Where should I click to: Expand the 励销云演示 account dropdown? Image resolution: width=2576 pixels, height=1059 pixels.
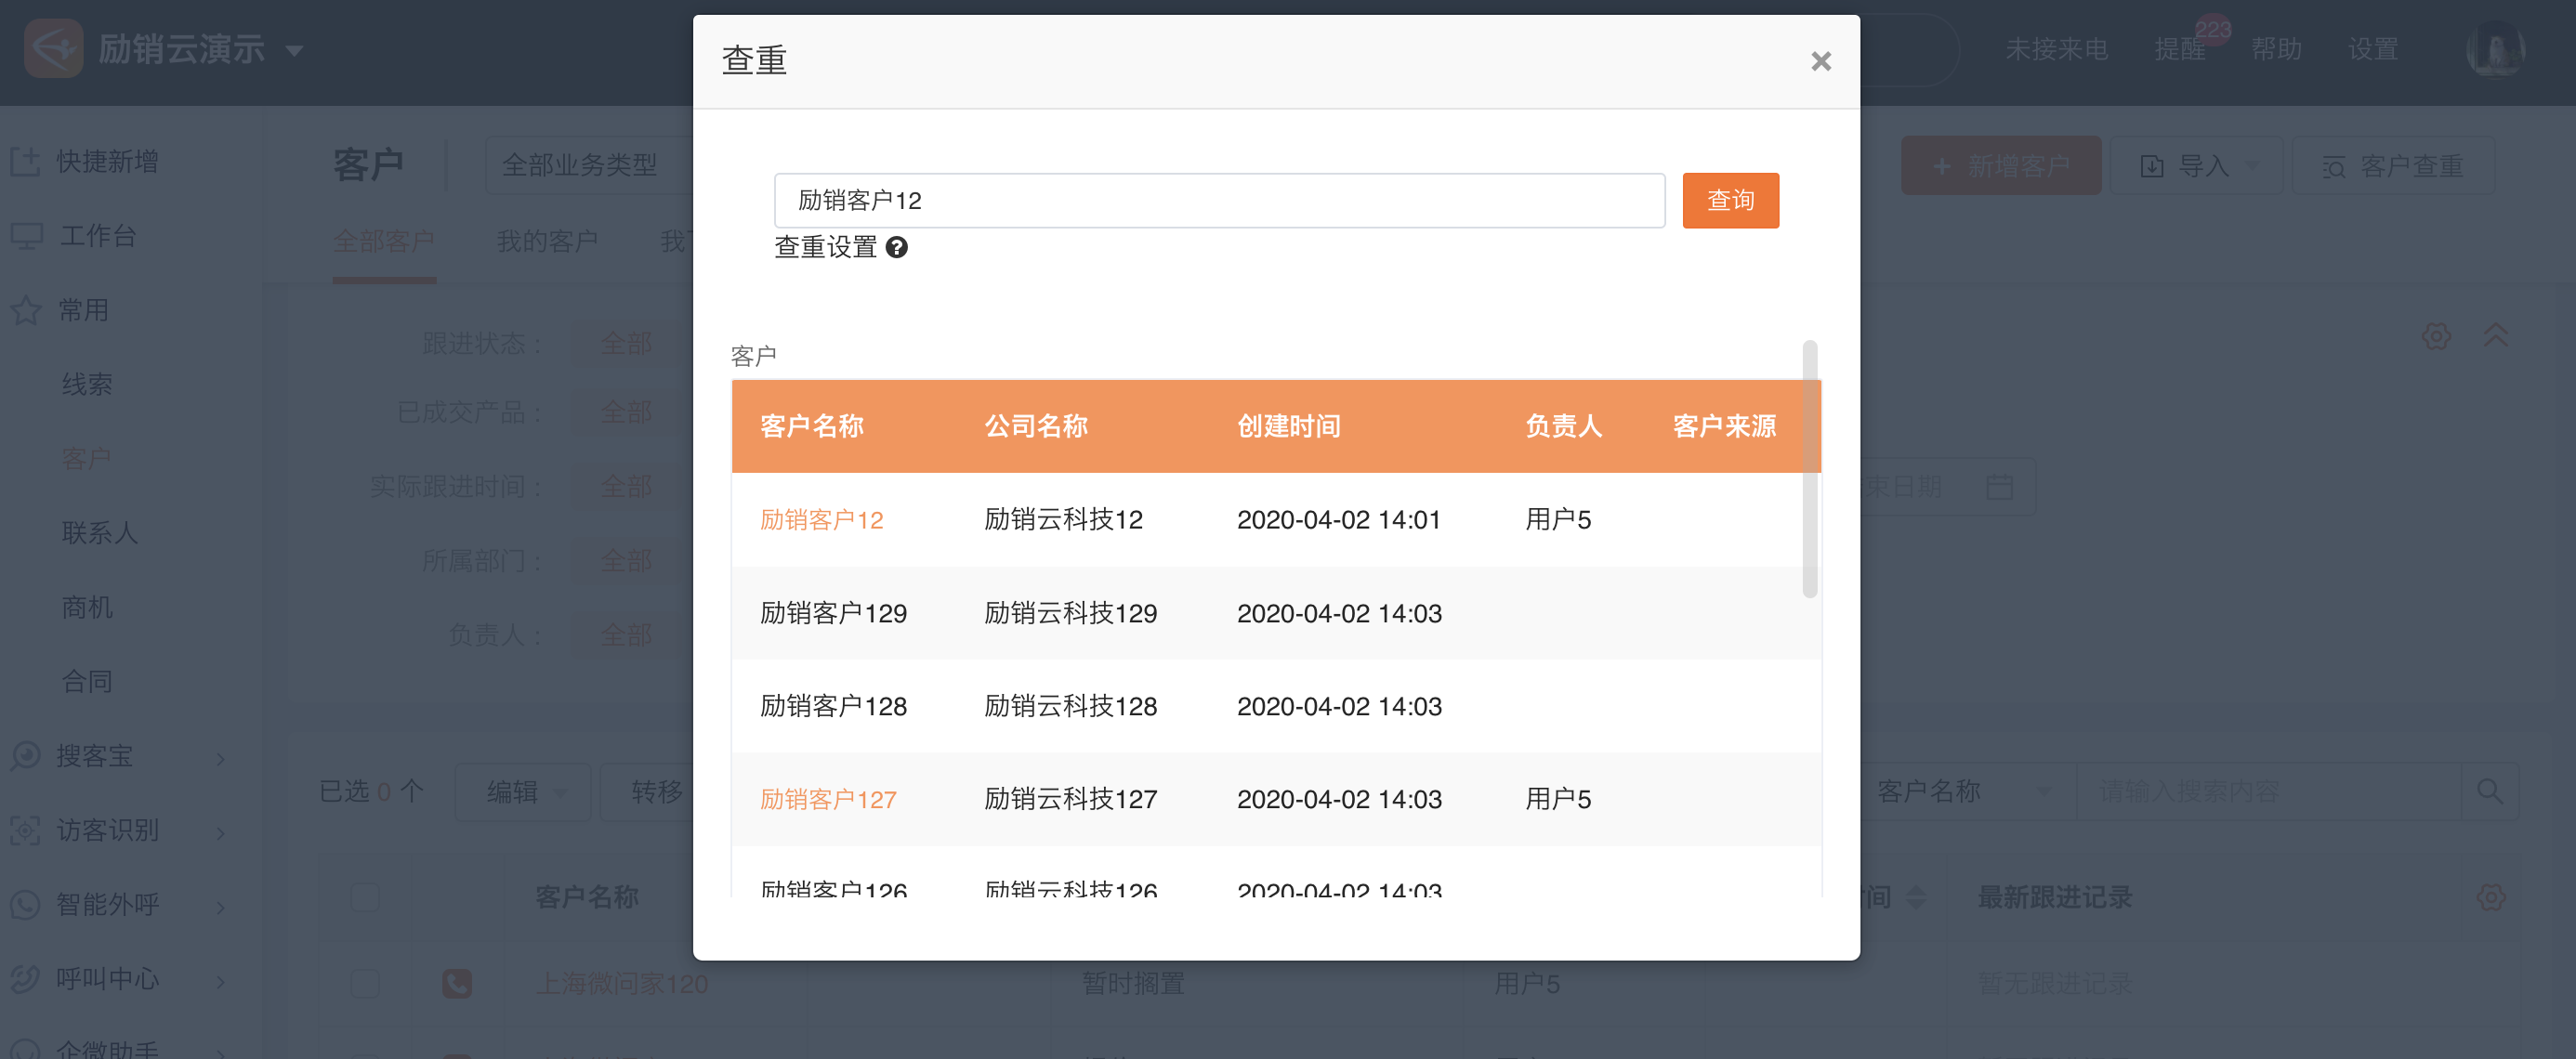(x=294, y=50)
